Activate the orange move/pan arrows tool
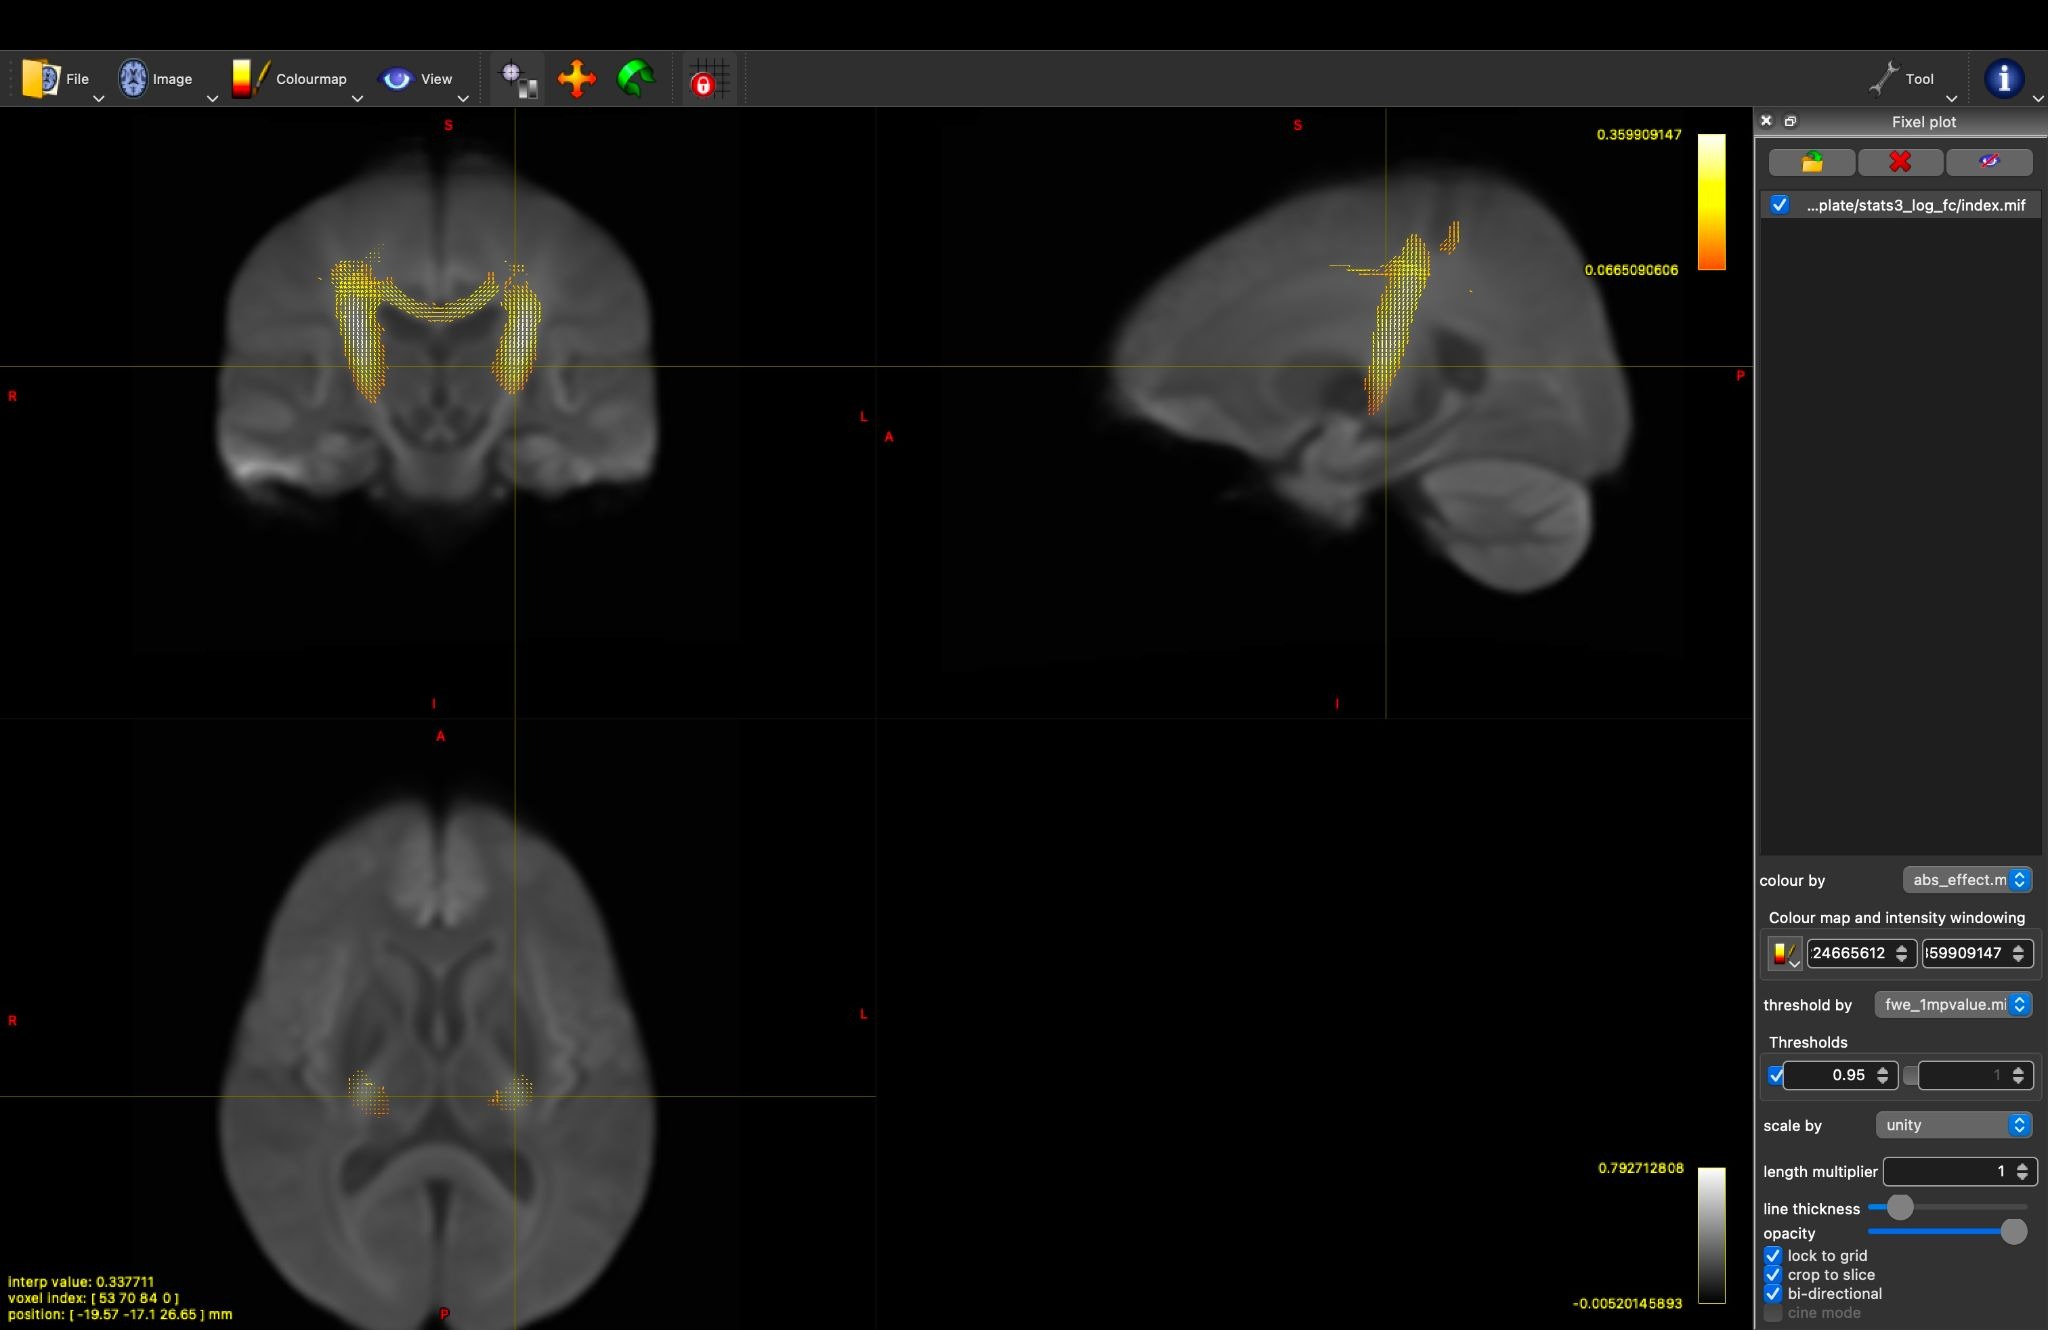 [577, 79]
